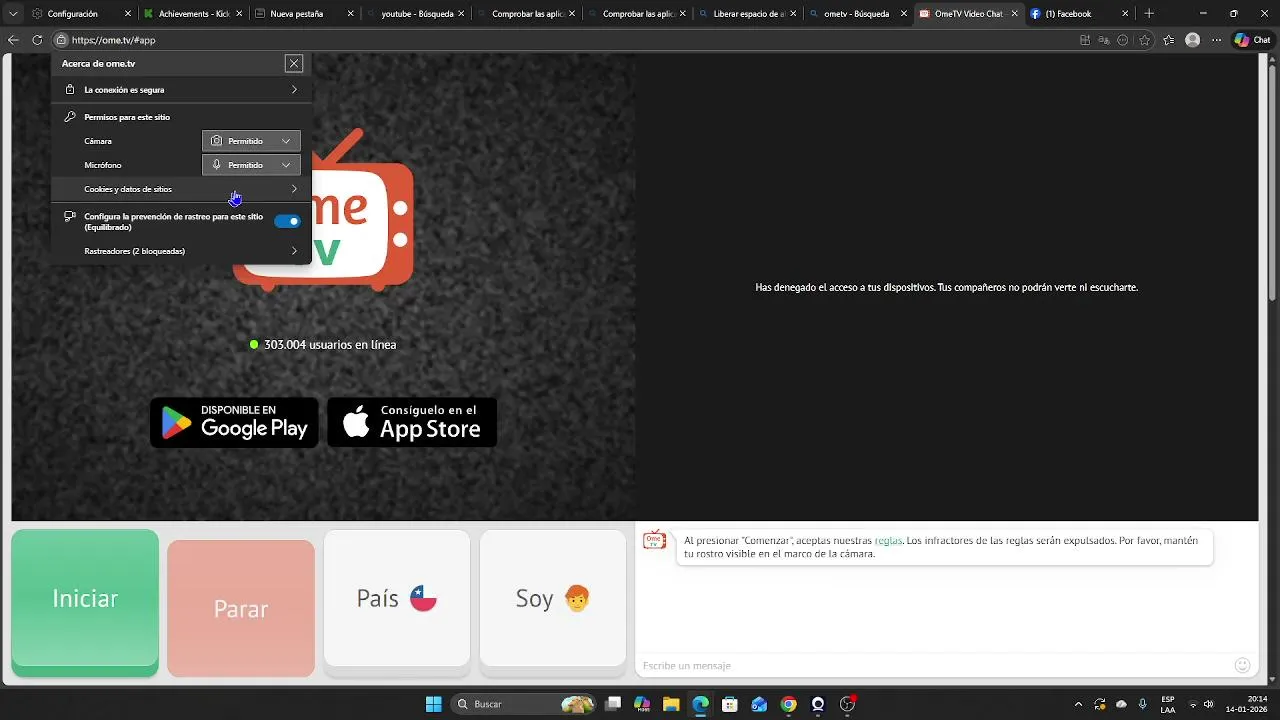Close the Facebook tab
1280x720 pixels.
pos(1126,14)
